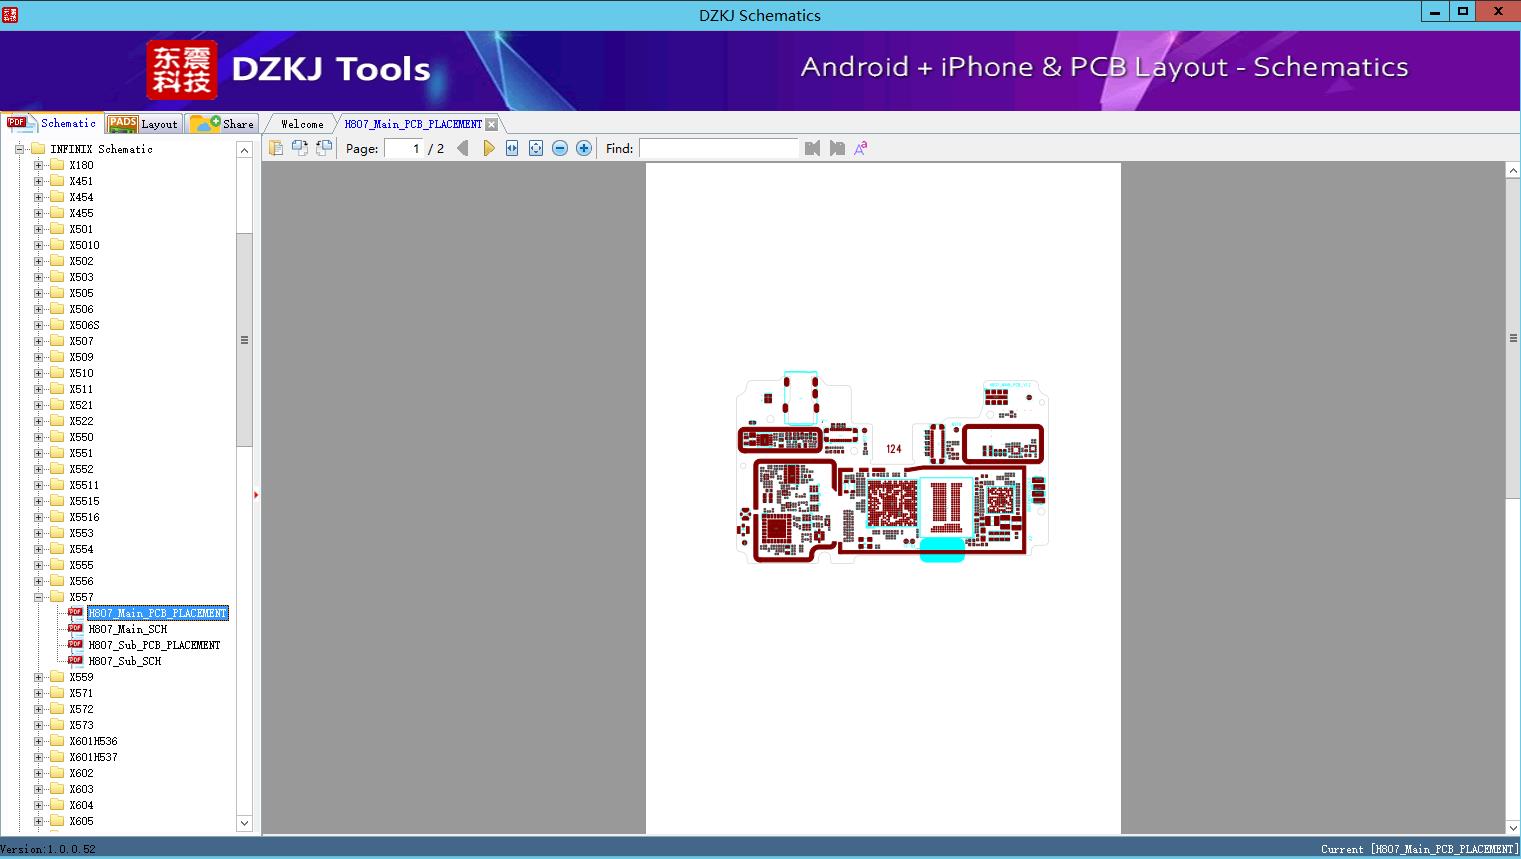This screenshot has height=859, width=1521.
Task: Open H807_Main_SCH file
Action: pyautogui.click(x=127, y=629)
